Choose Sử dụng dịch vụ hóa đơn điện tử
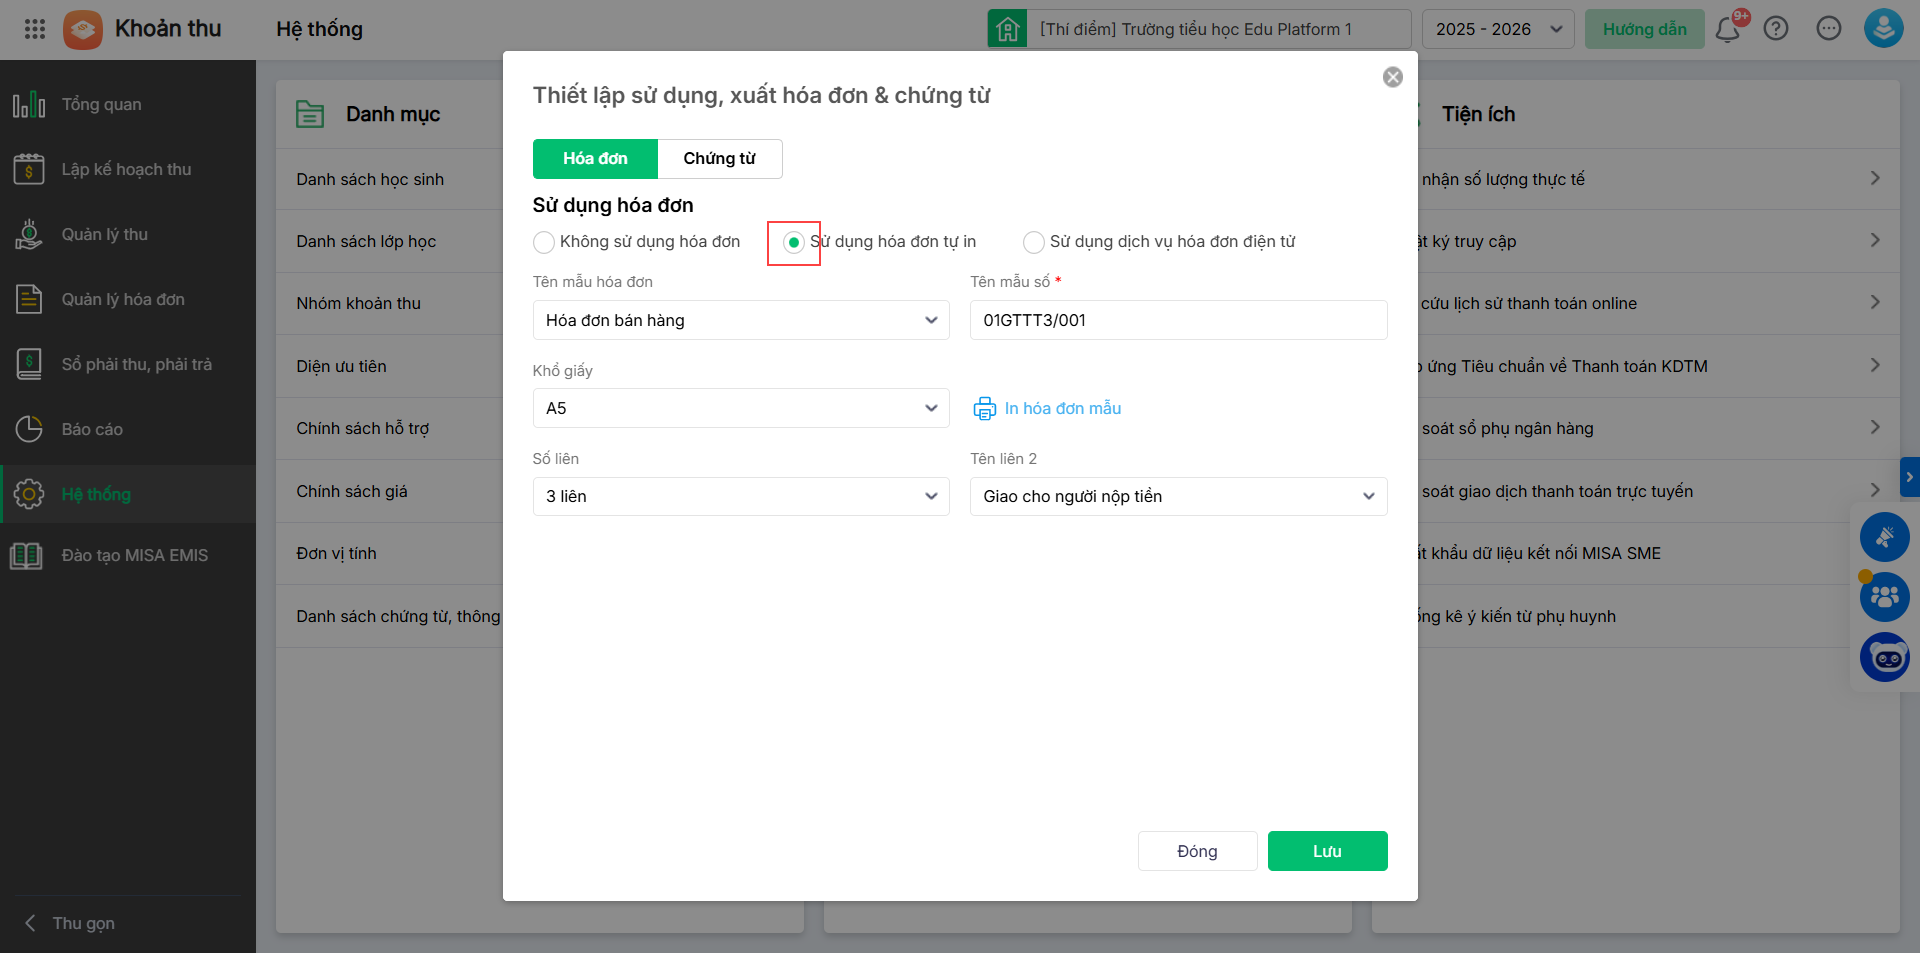 (x=1034, y=242)
